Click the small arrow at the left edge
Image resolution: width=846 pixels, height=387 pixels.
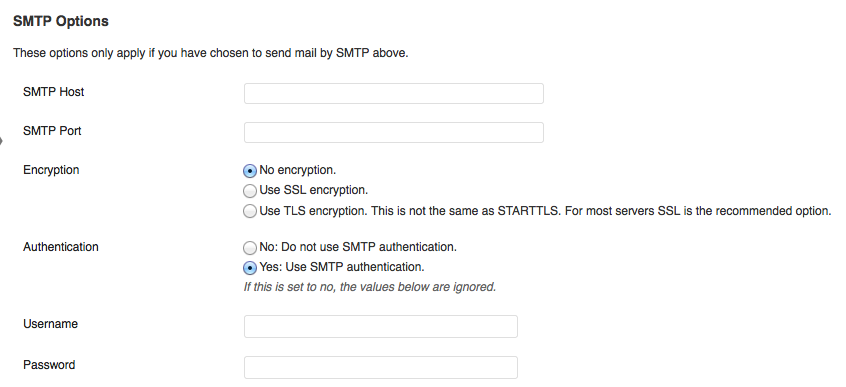[x=2, y=141]
